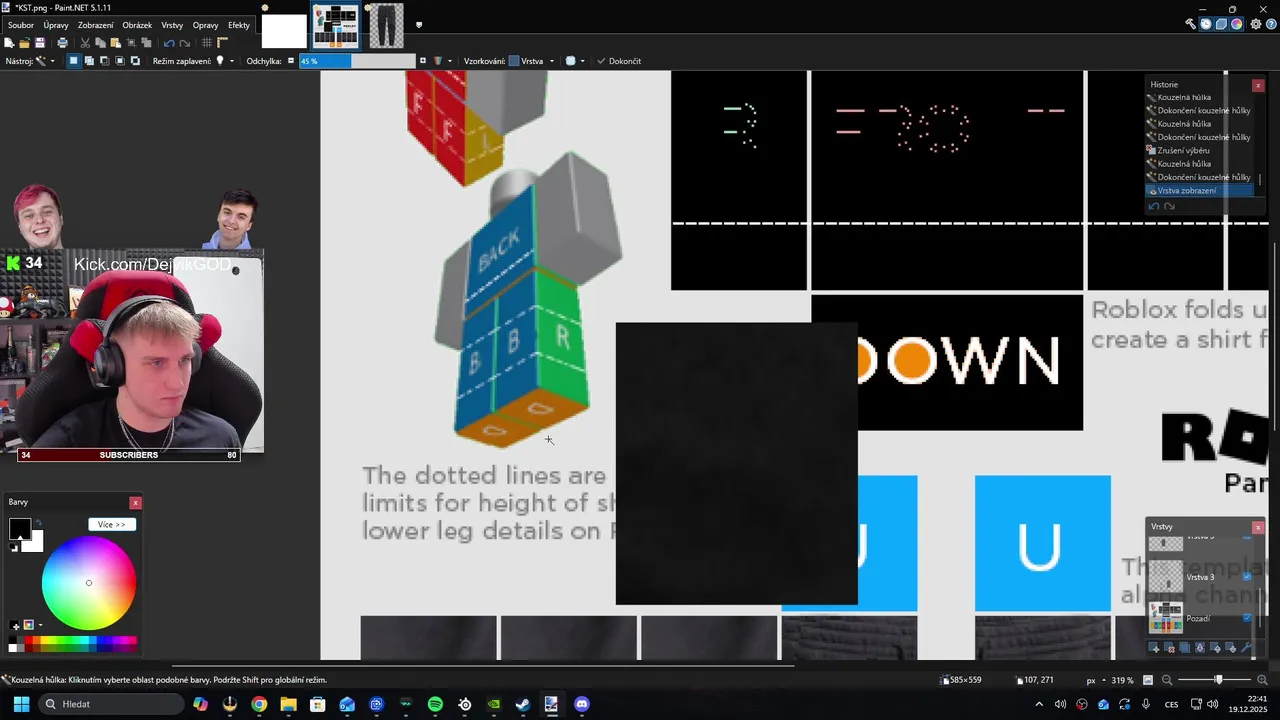Click Odchylka tolerance slider bar
The image size is (1280, 720).
tap(357, 61)
